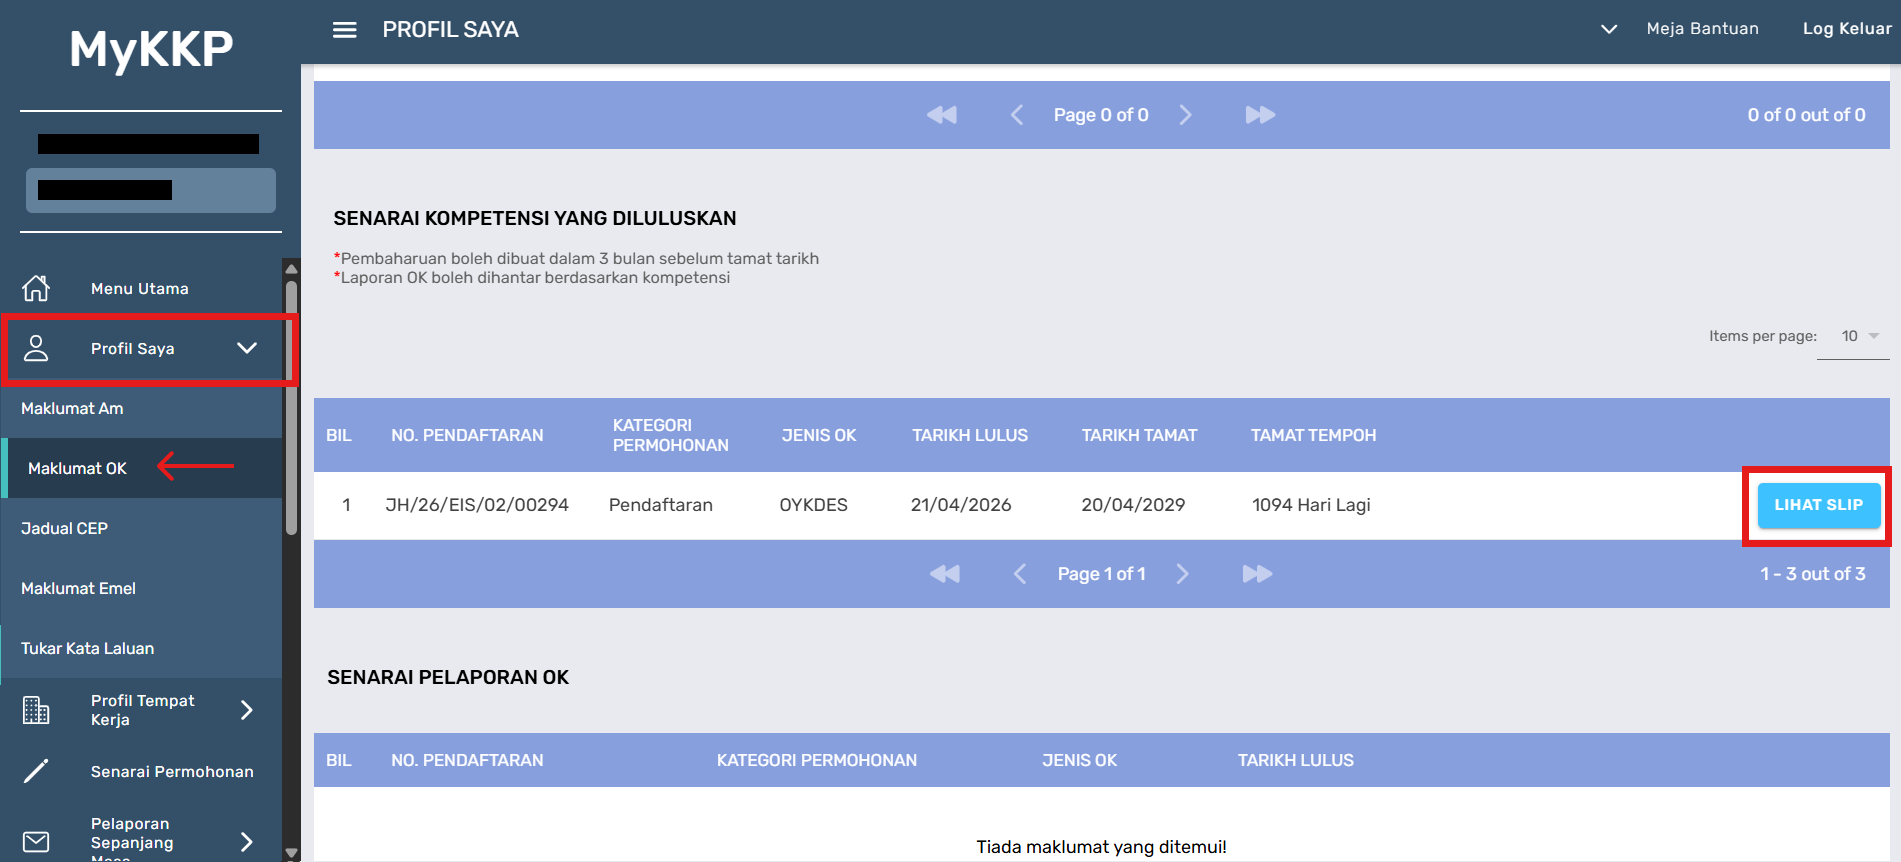Click the Pelaporan Sepanjang Masa envelope icon
The image size is (1901, 862).
click(x=36, y=842)
